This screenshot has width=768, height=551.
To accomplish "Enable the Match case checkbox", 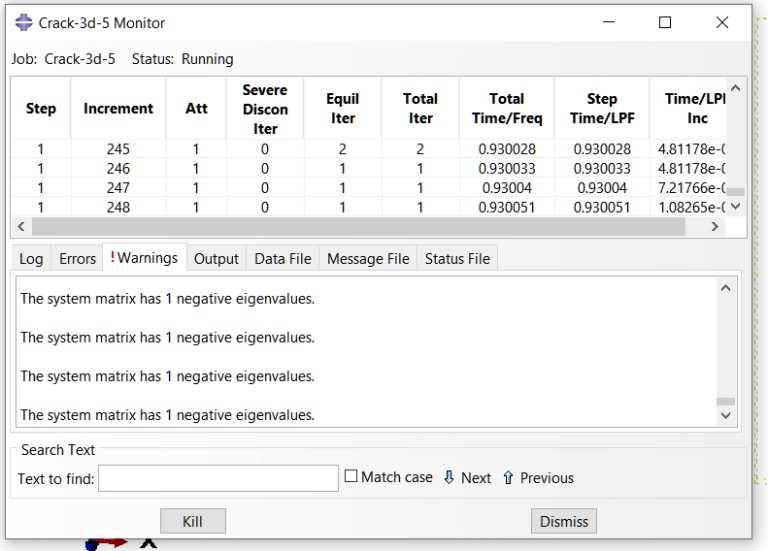I will [x=351, y=476].
